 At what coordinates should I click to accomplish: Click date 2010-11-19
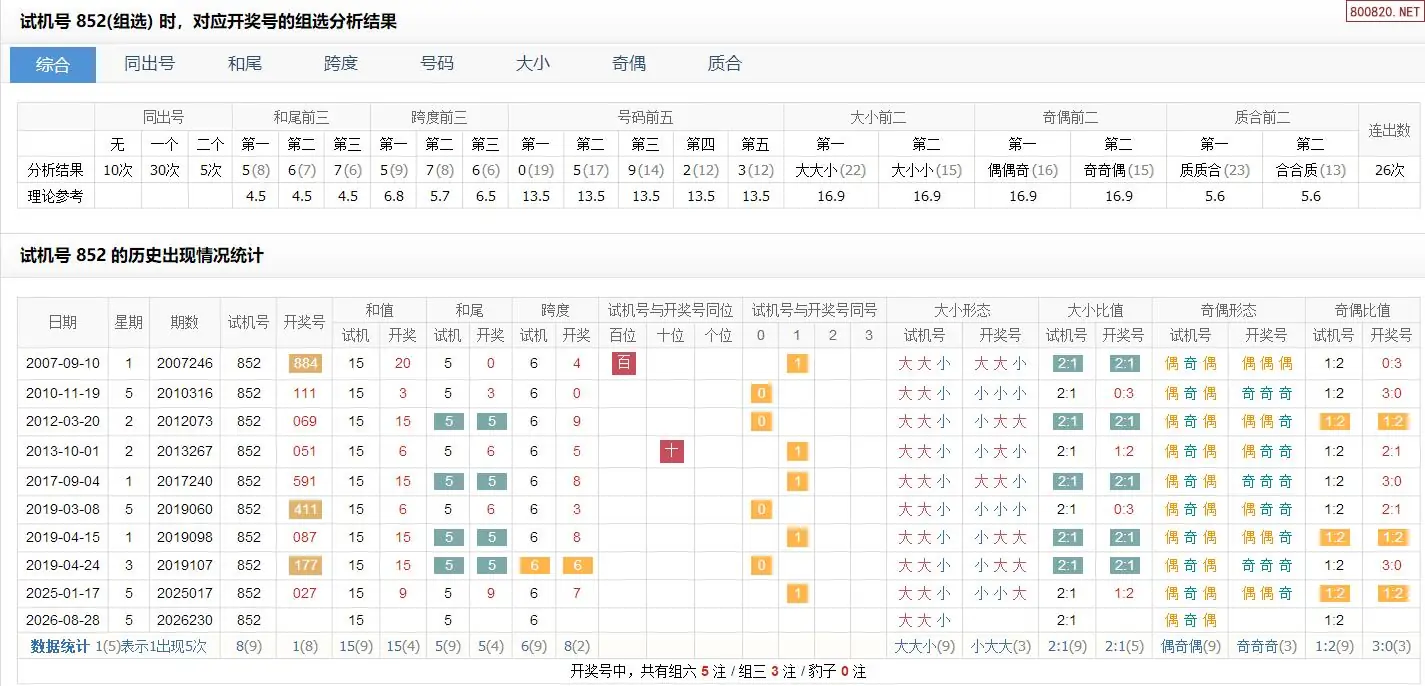click(x=63, y=393)
